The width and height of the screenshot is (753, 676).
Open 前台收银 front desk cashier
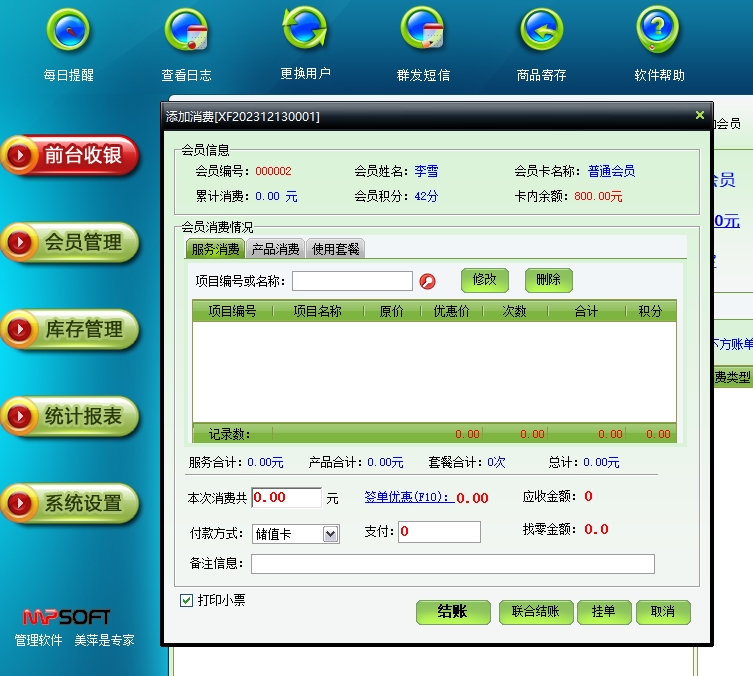(x=70, y=156)
